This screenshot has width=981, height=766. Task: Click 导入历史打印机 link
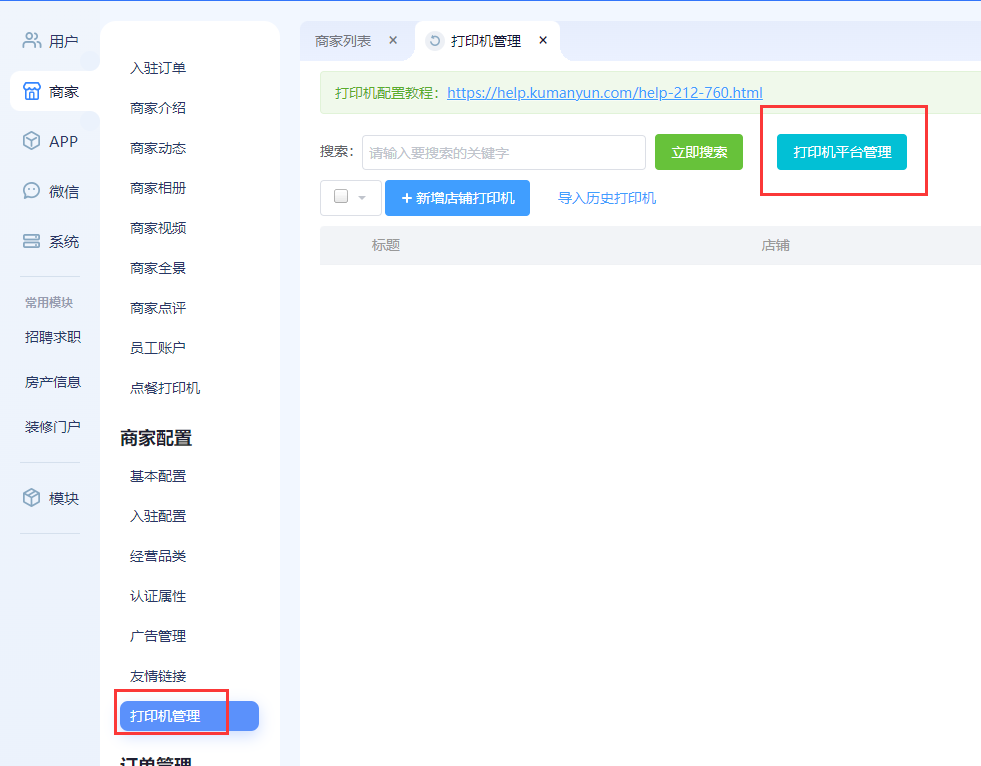coord(607,198)
